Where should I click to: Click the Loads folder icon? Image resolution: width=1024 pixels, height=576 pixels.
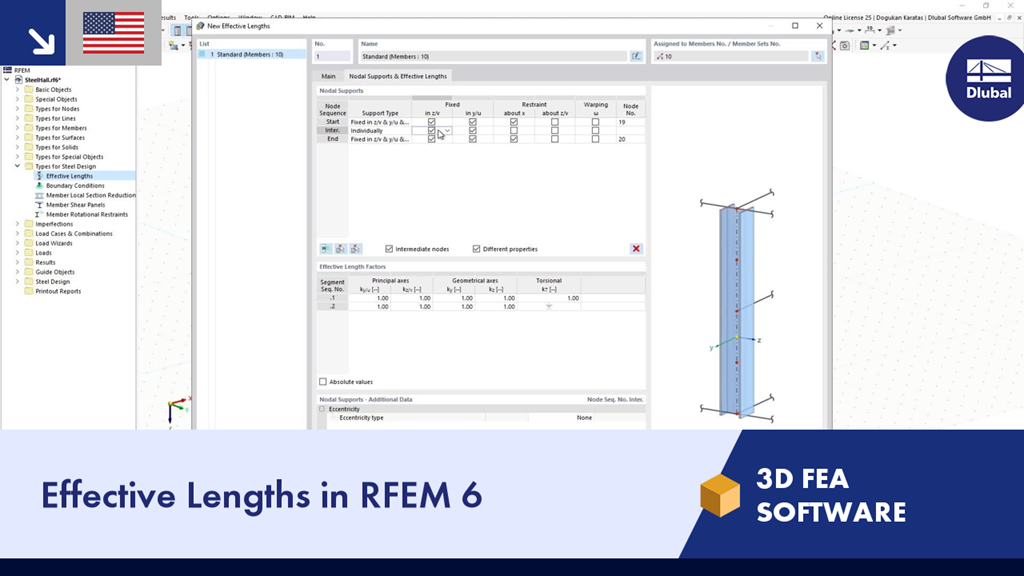tap(29, 253)
